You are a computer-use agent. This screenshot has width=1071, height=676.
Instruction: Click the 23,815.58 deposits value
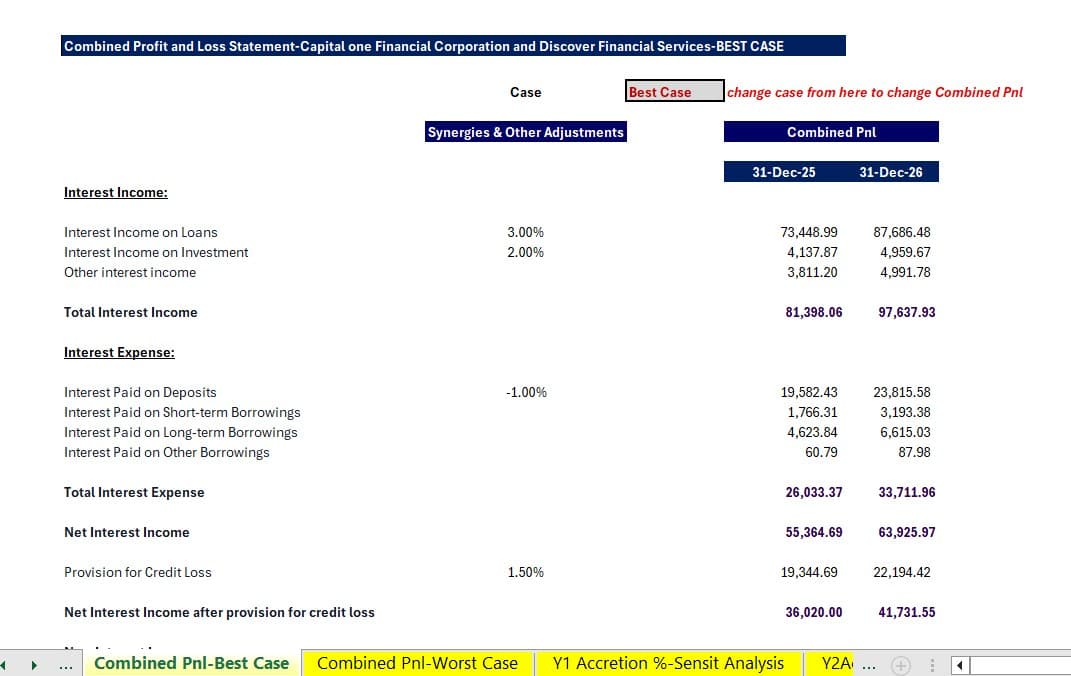coord(902,393)
